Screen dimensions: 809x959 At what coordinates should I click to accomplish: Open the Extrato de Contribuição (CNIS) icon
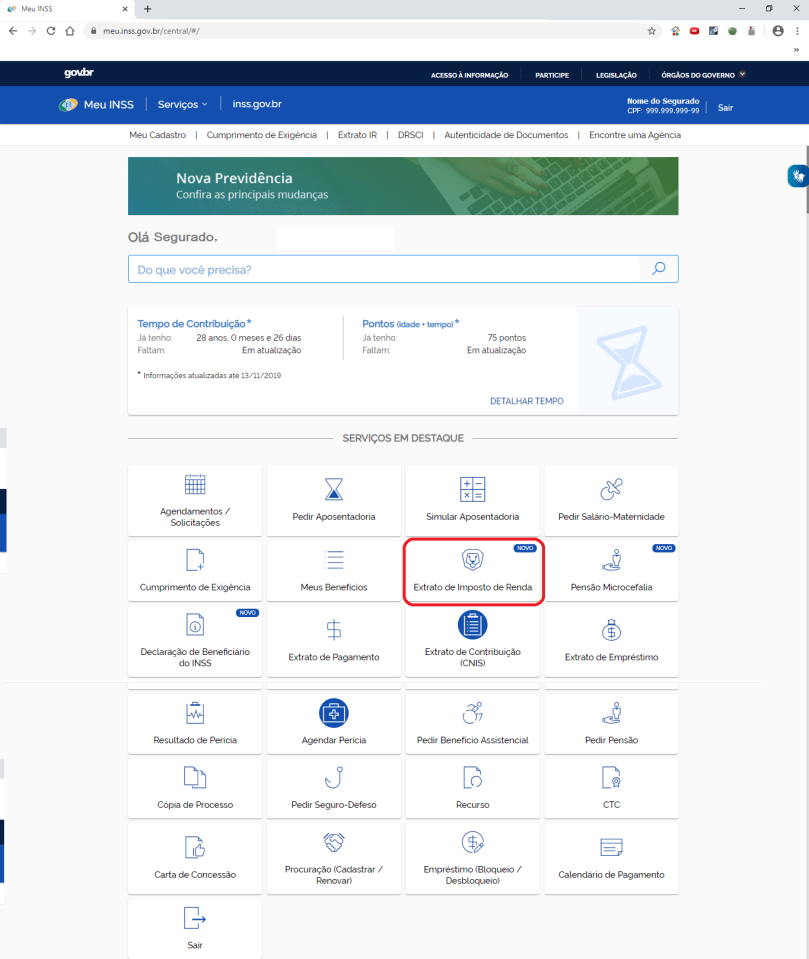pos(472,625)
